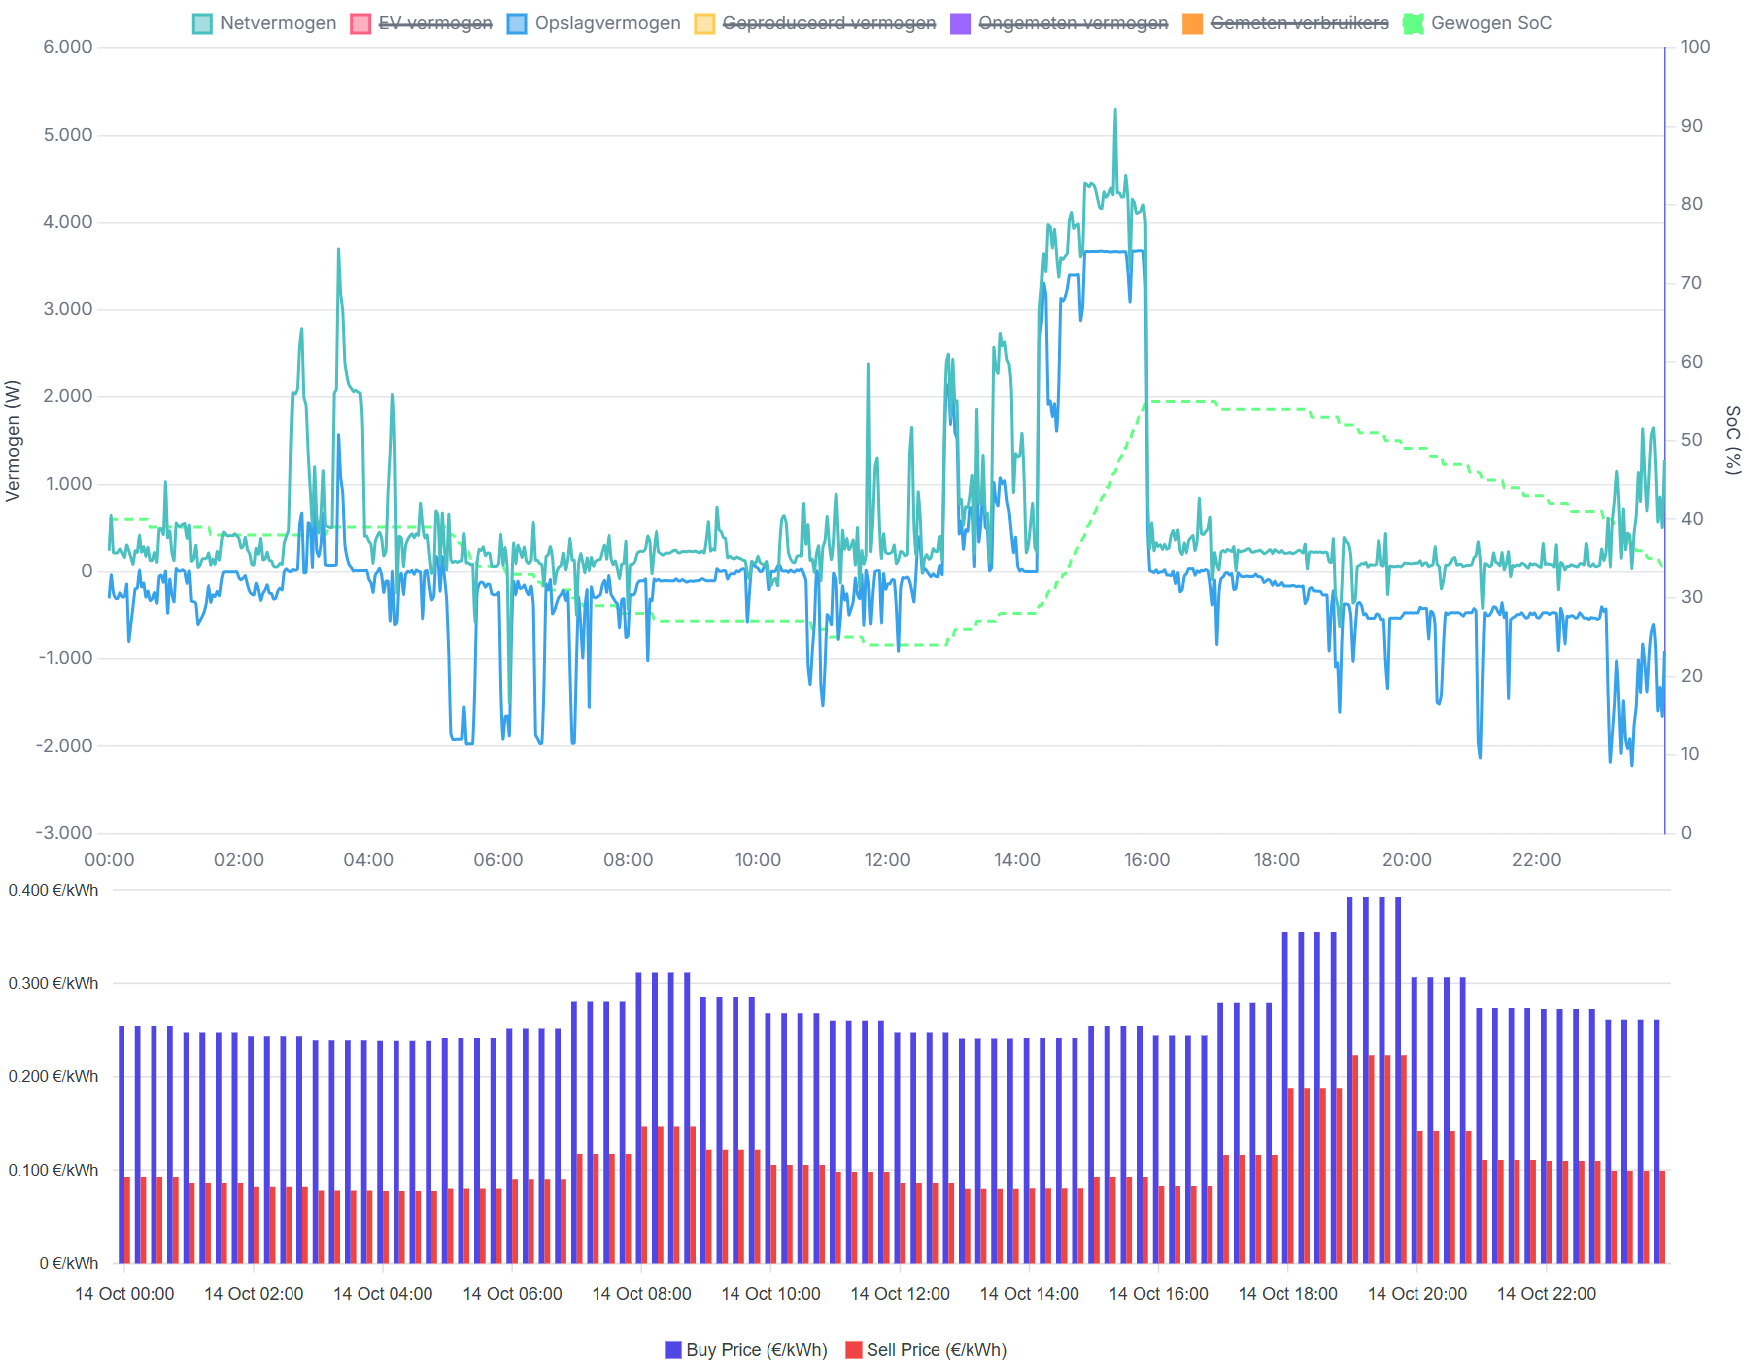The height and width of the screenshot is (1364, 1749).
Task: Click the 5.000 power axis label
Action: 68,135
